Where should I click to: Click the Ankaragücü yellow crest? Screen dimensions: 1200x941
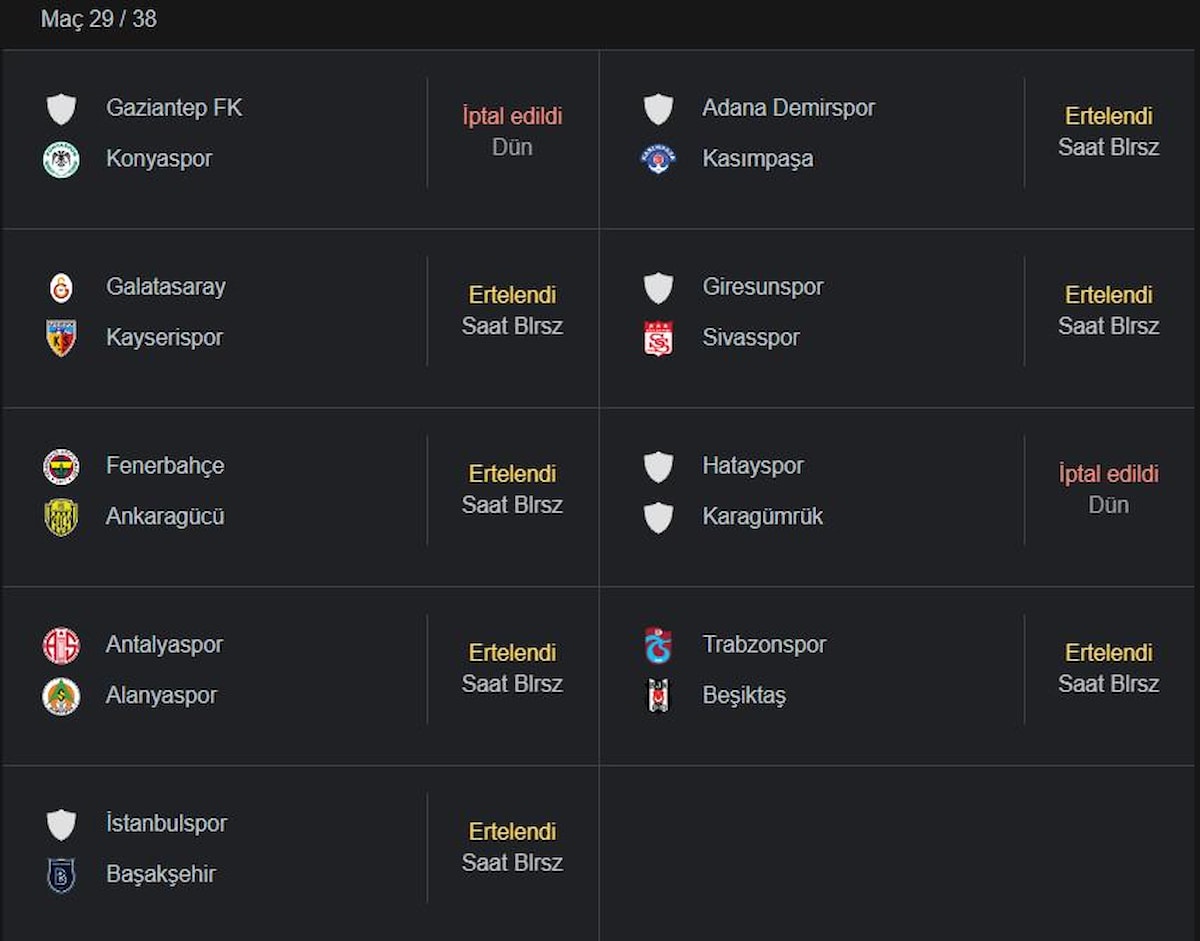point(61,517)
